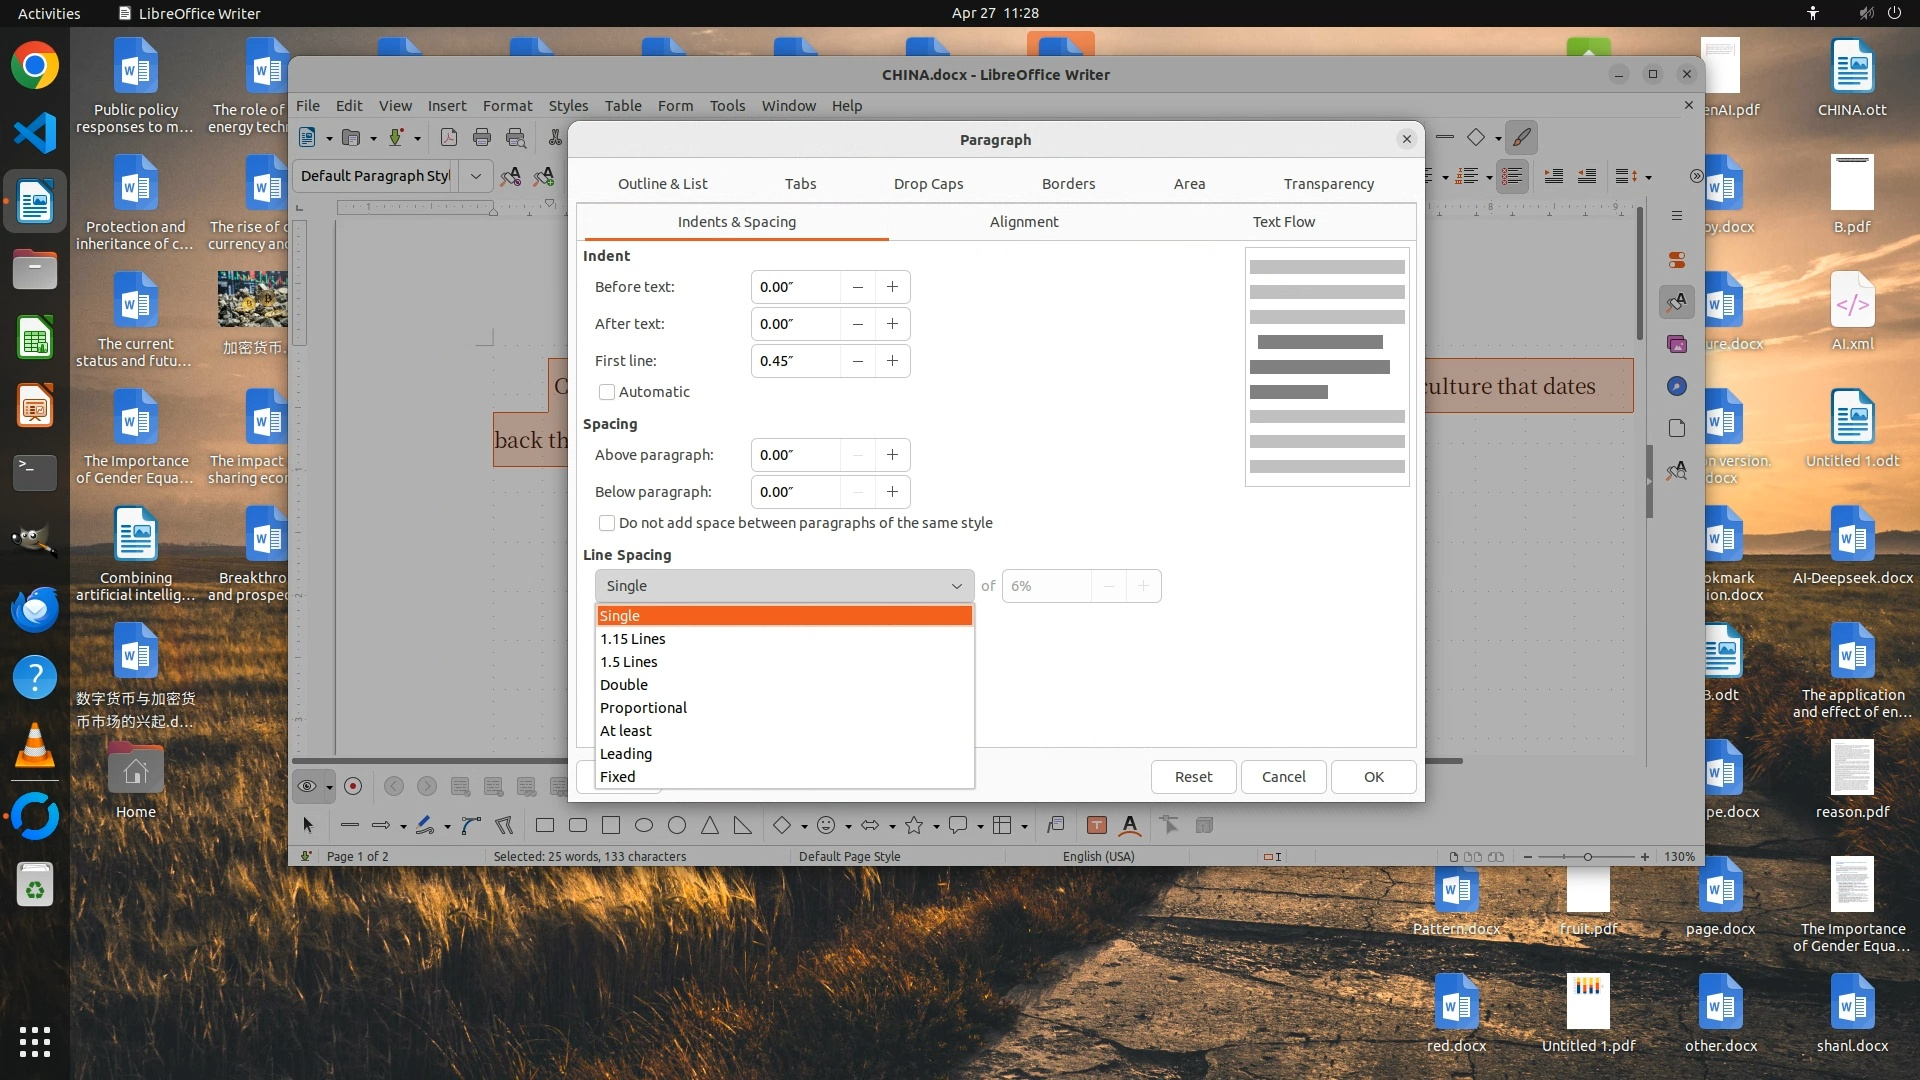Click the Fontwork text icon

click(1130, 825)
